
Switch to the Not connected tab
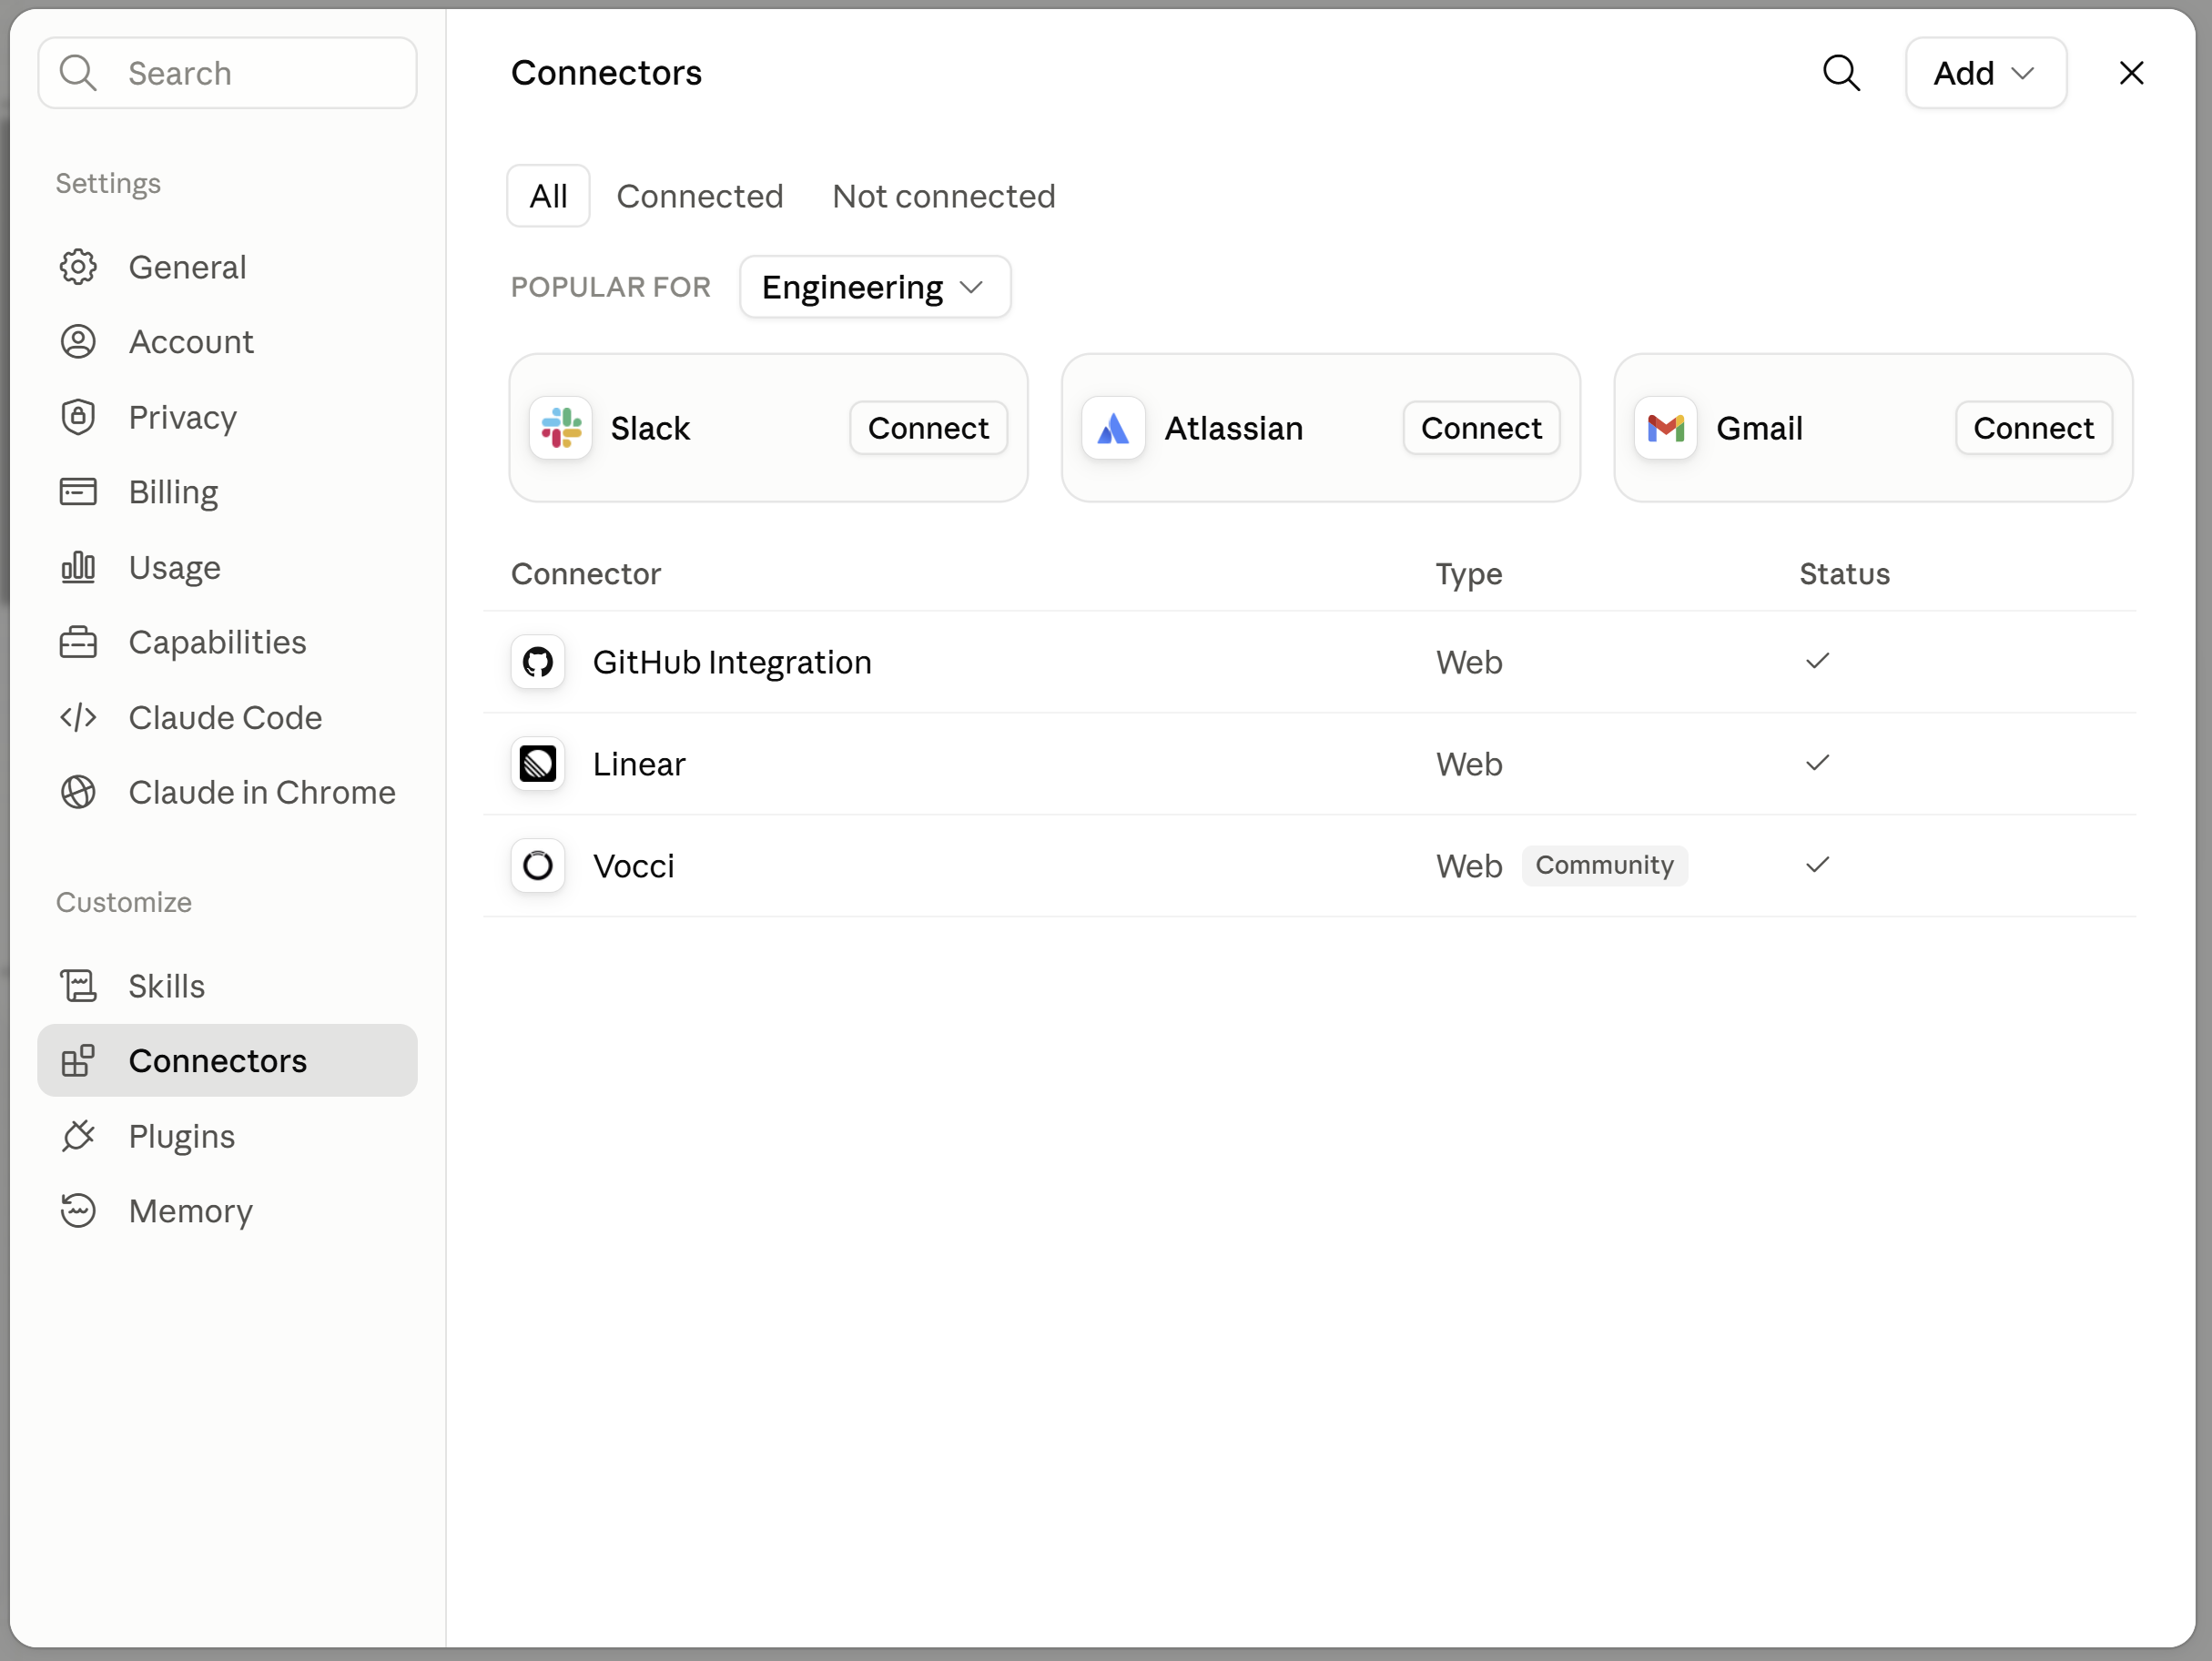click(944, 196)
